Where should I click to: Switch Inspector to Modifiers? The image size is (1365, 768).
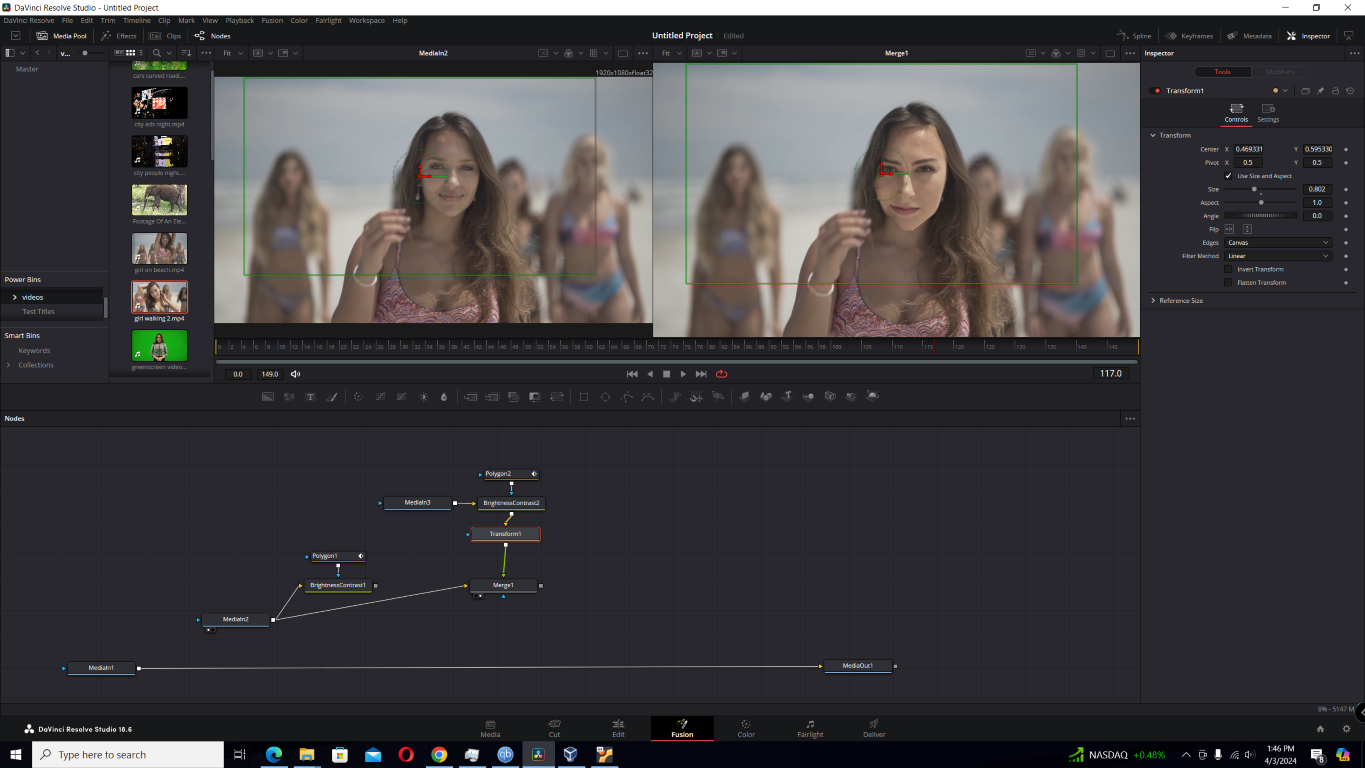(x=1280, y=72)
